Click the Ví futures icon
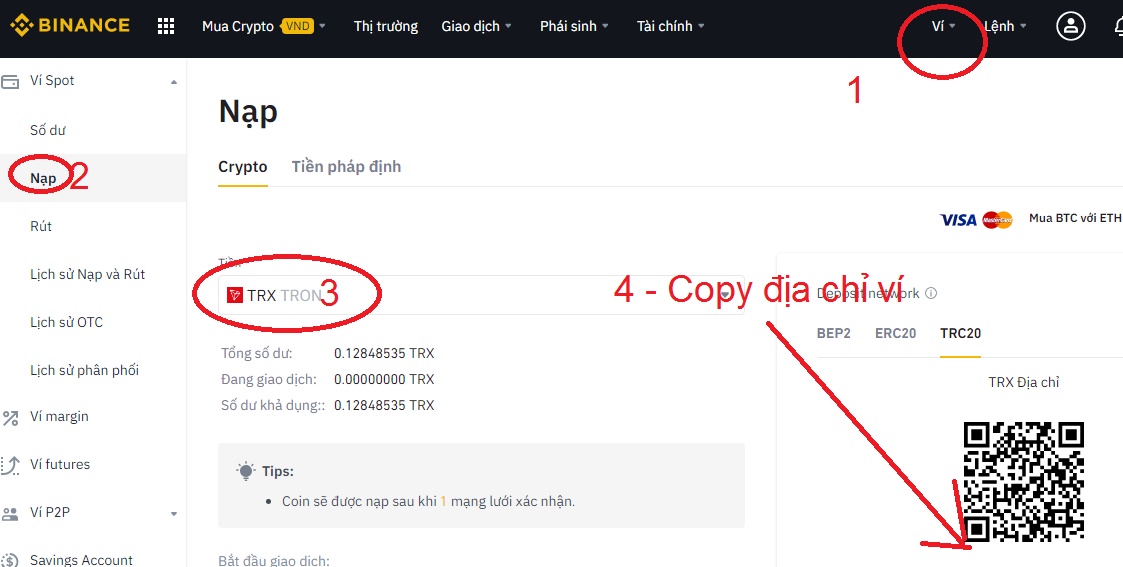This screenshot has width=1123, height=567. [10, 465]
